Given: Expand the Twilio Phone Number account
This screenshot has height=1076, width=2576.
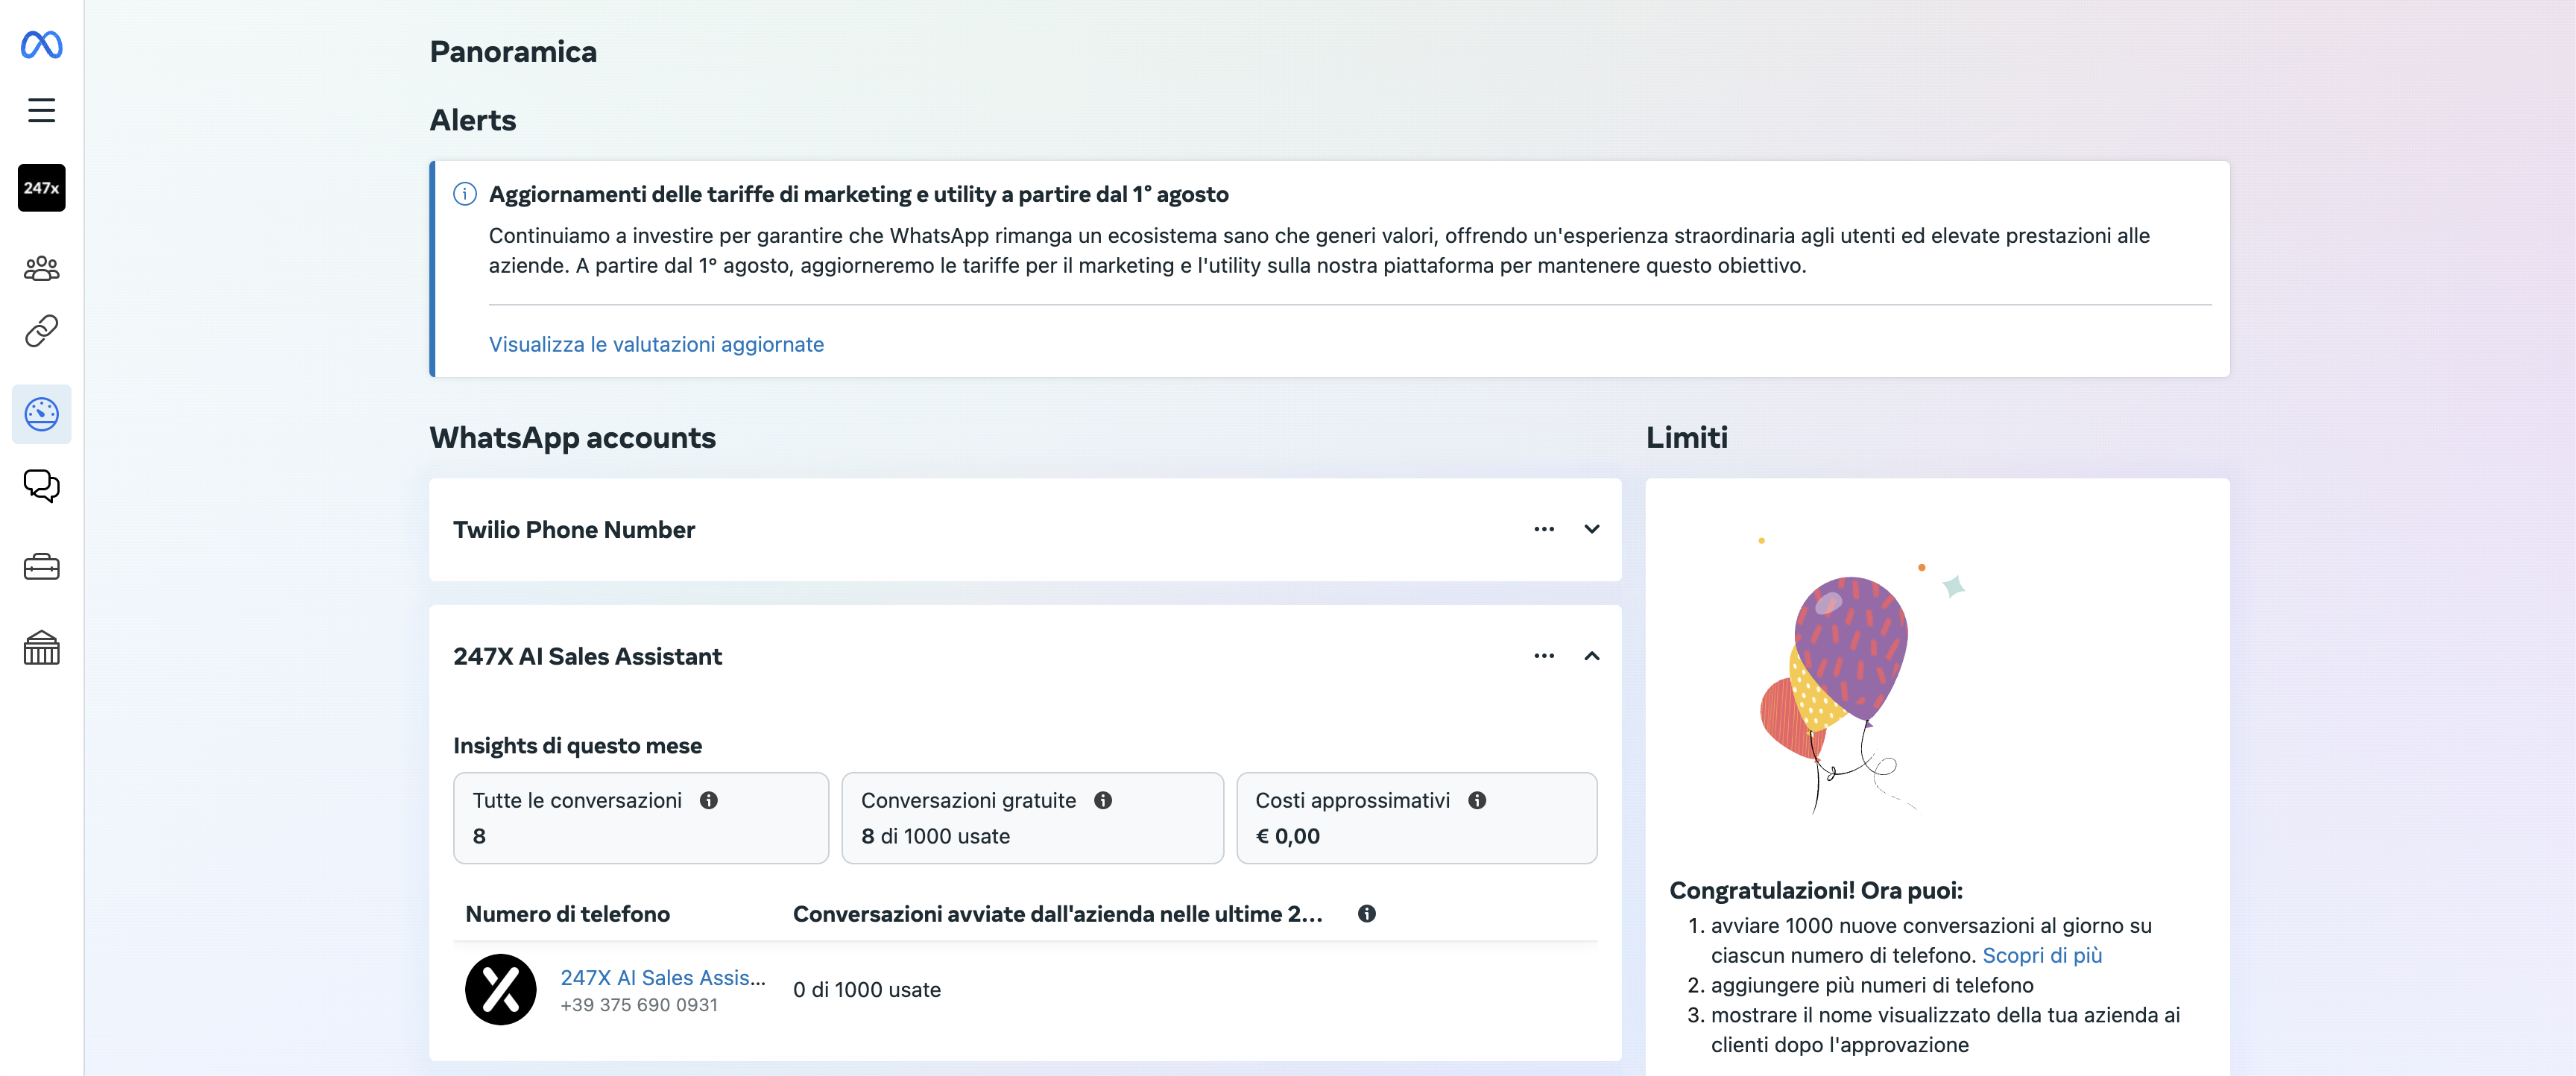Looking at the screenshot, I should 1592,529.
